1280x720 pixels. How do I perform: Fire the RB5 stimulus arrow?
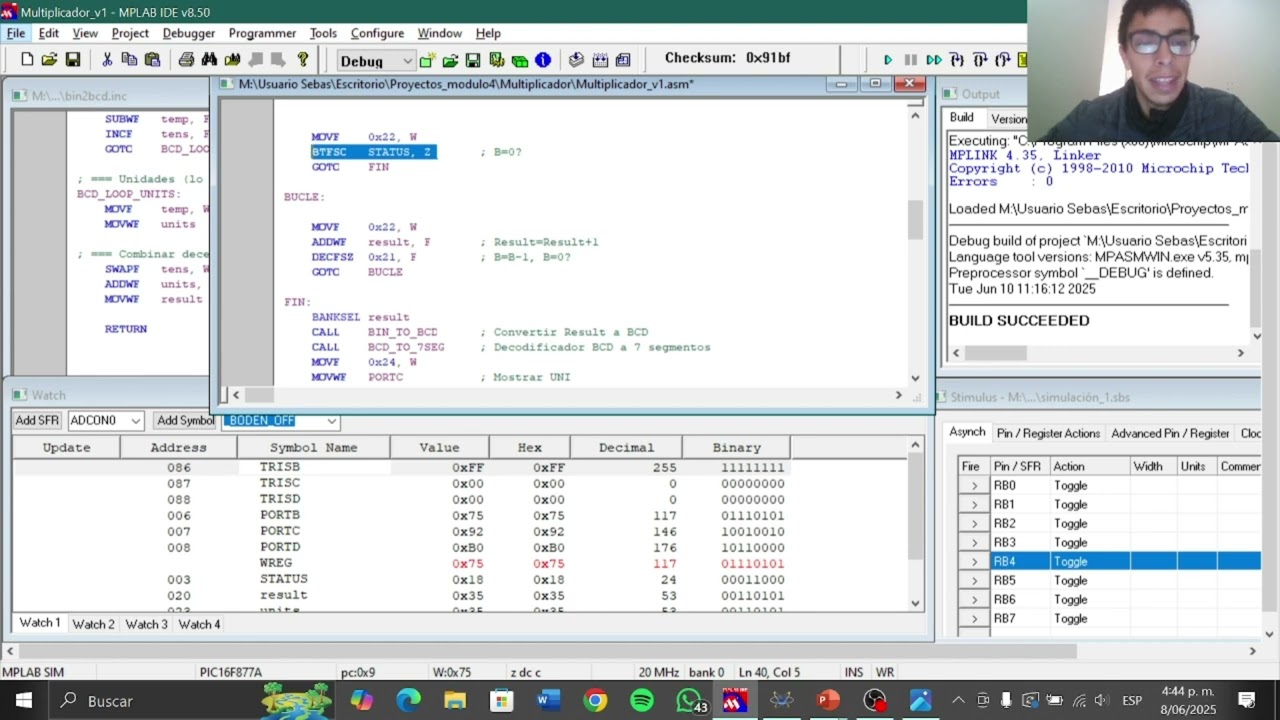pos(974,581)
